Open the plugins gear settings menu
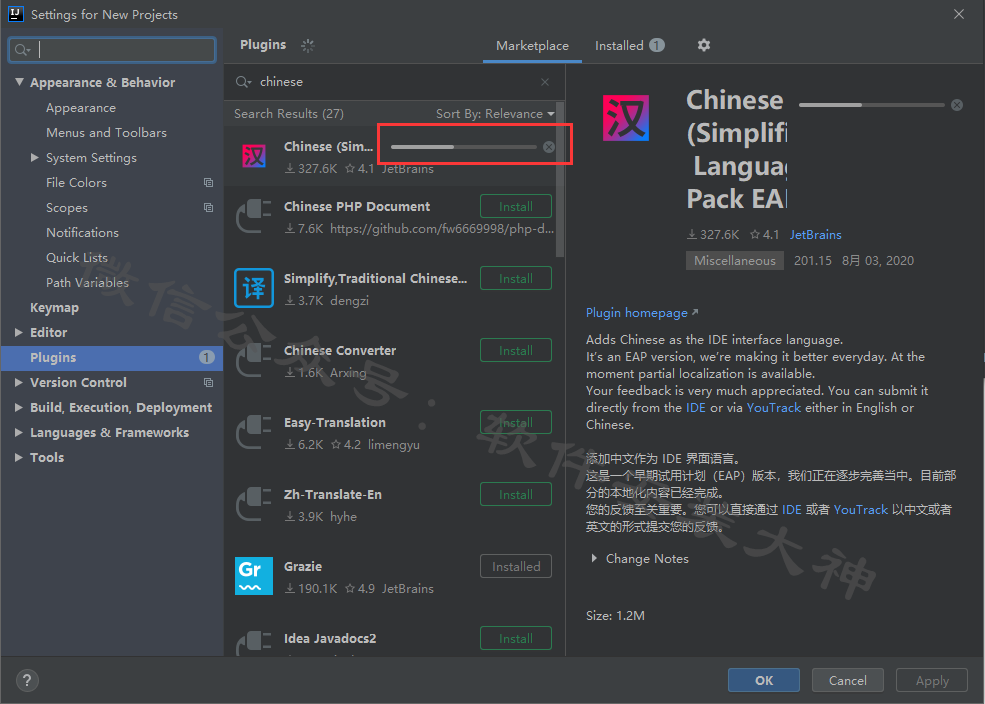The height and width of the screenshot is (704, 985). pyautogui.click(x=704, y=45)
